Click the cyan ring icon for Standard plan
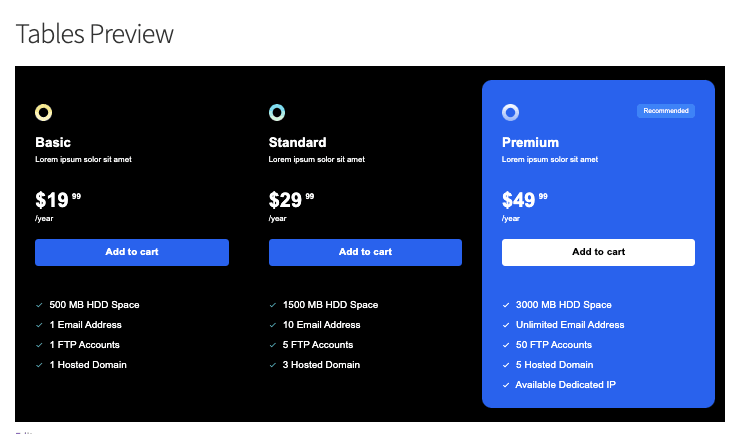 point(277,113)
